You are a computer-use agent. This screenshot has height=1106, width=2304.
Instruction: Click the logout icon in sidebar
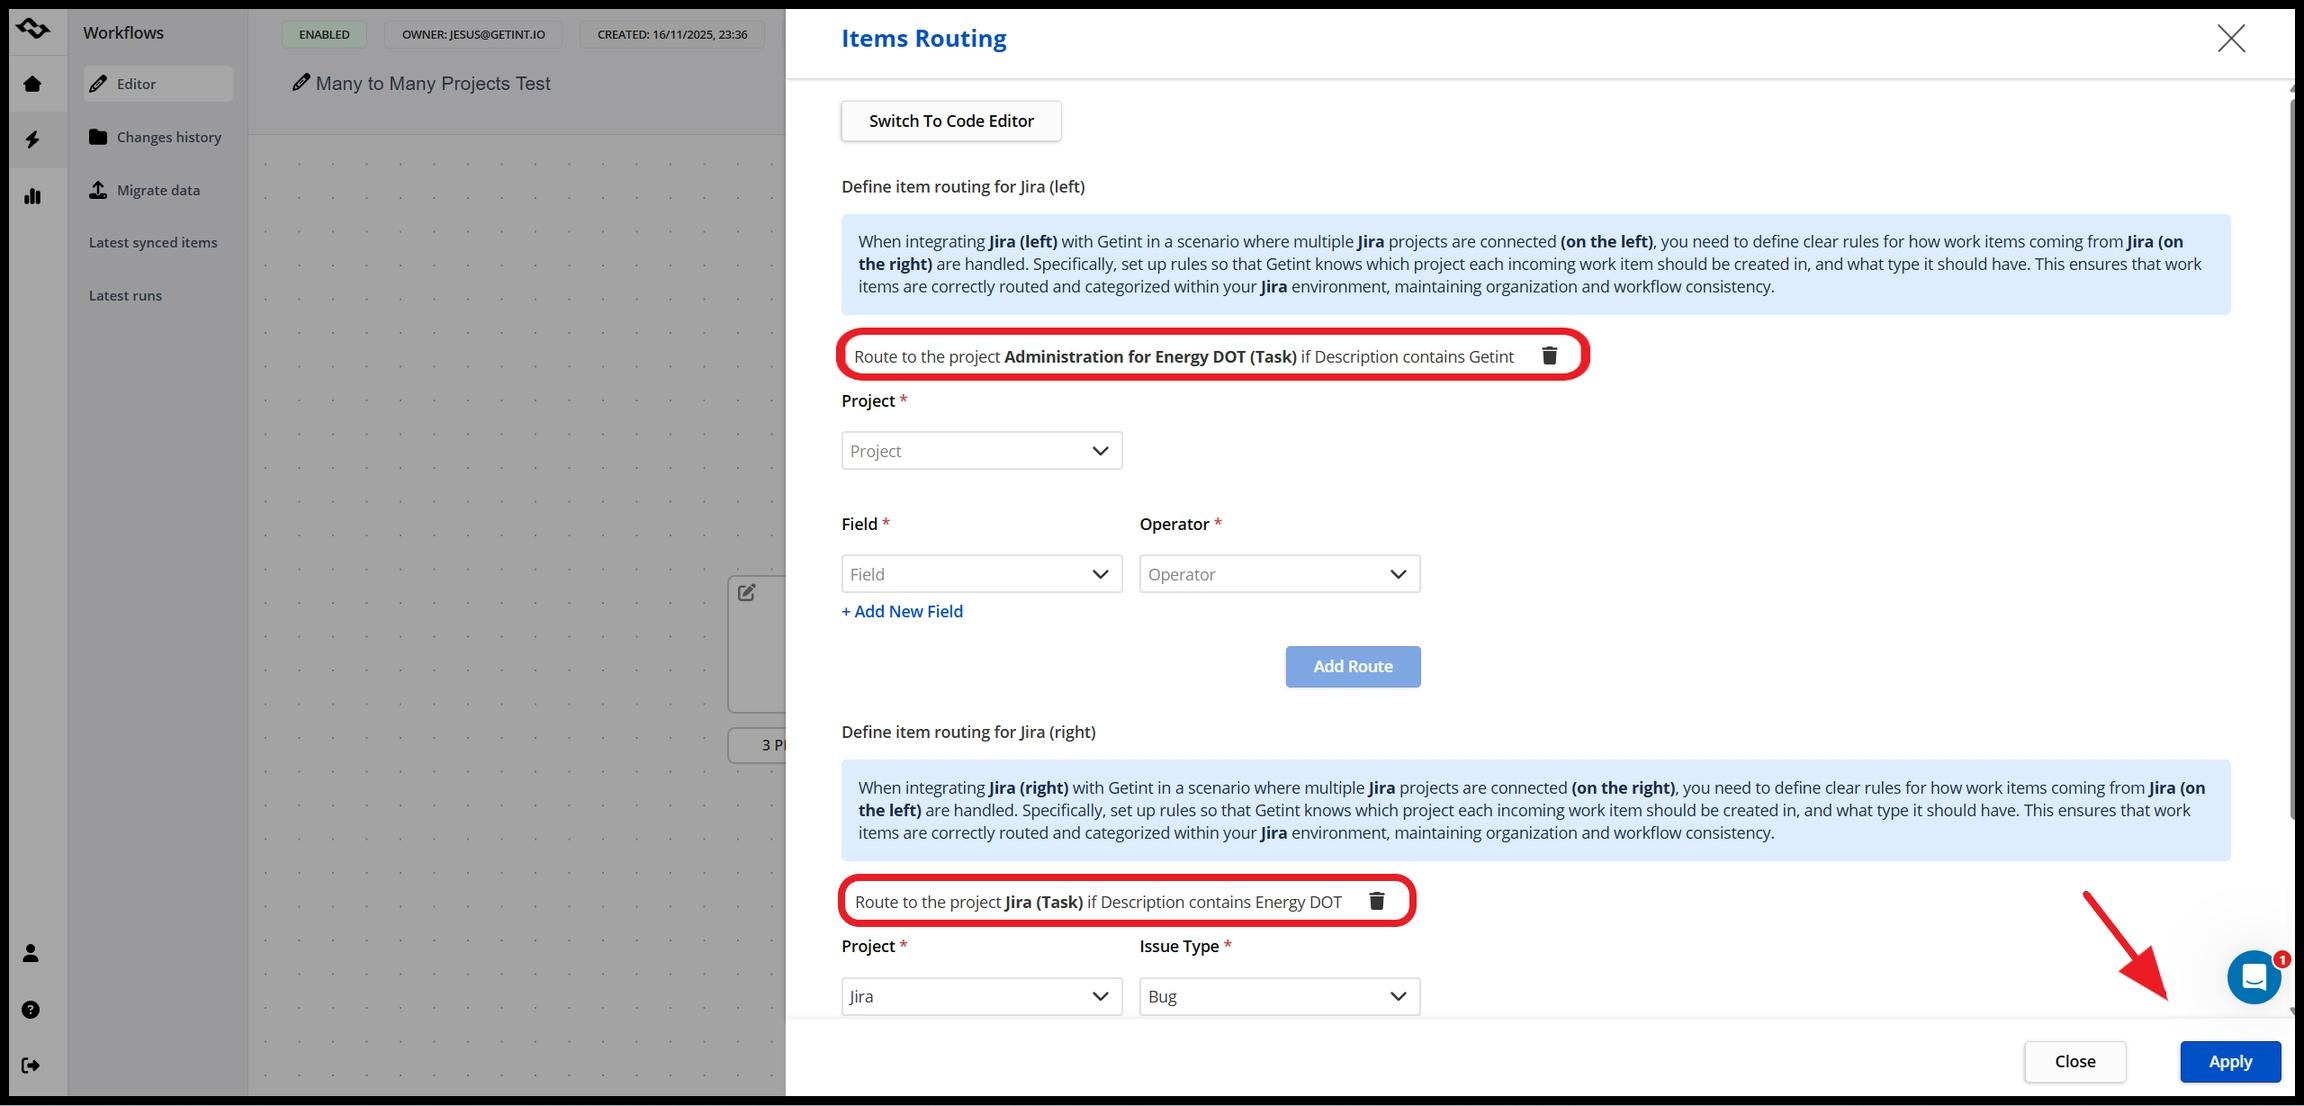[x=31, y=1065]
